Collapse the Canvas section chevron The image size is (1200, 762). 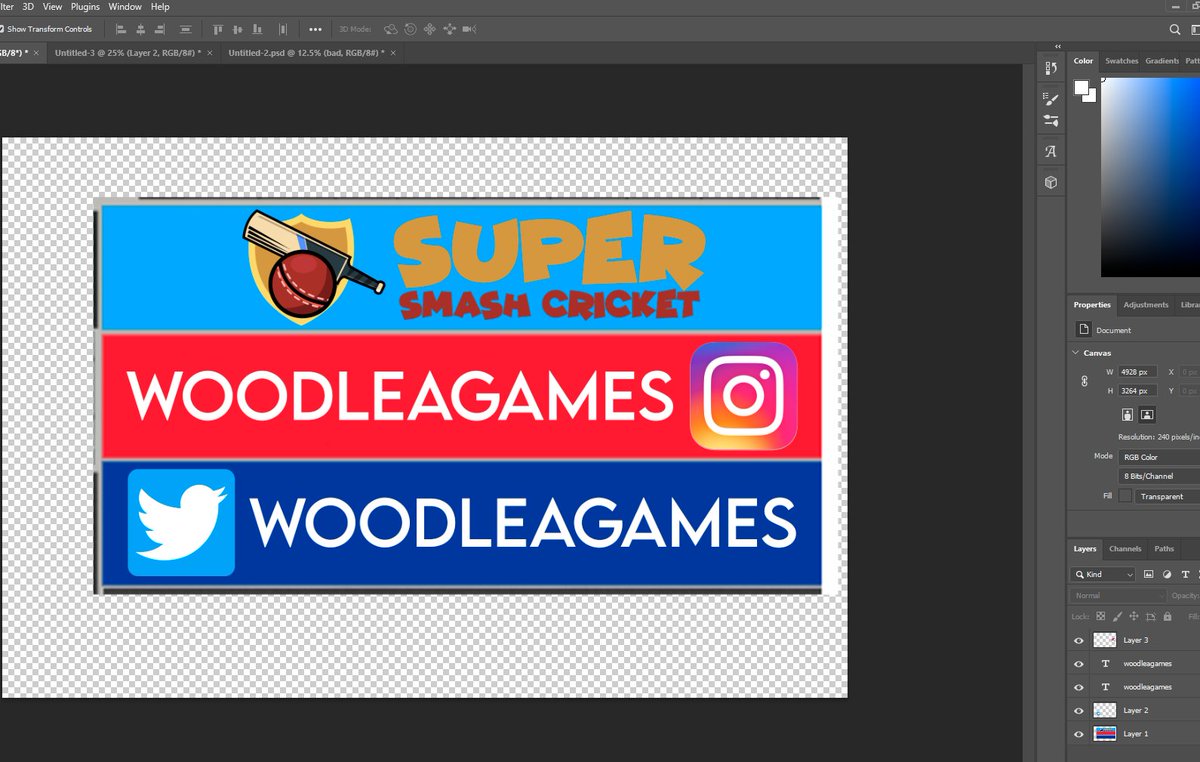pos(1075,353)
